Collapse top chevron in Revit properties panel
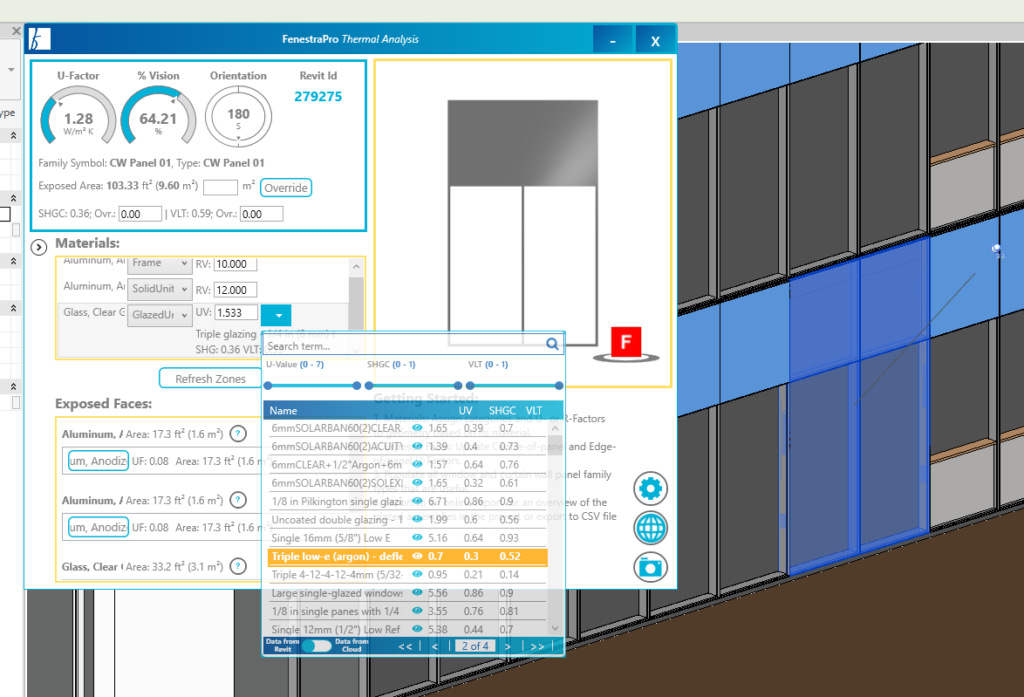Screen dimensions: 1024x697 pos(13,135)
